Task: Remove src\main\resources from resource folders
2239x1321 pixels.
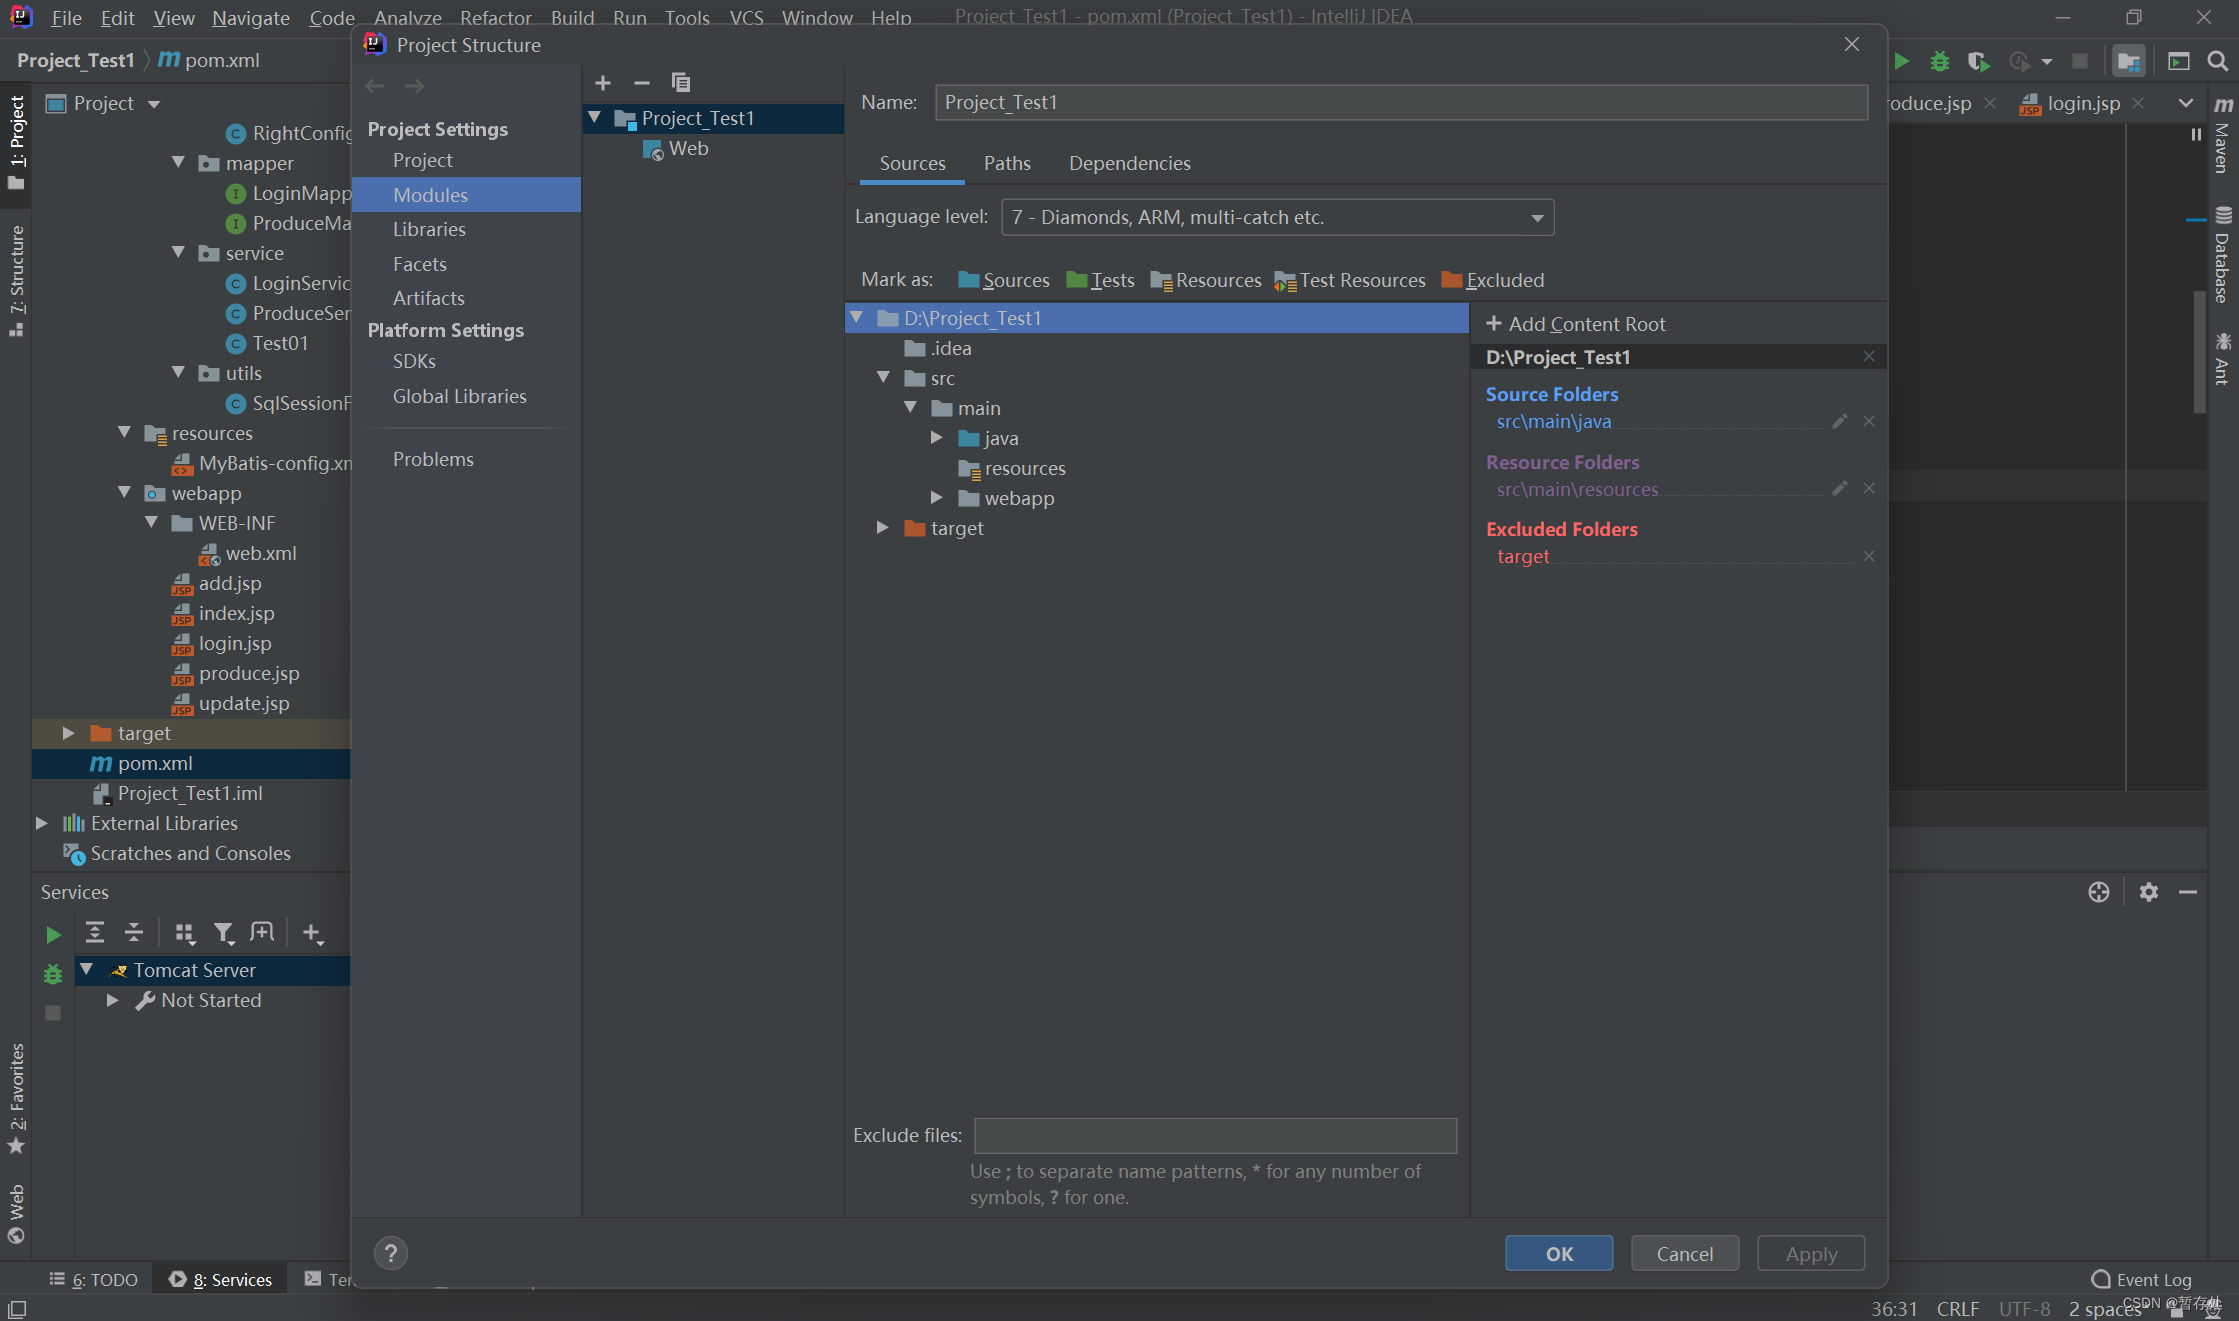Action: tap(1869, 488)
